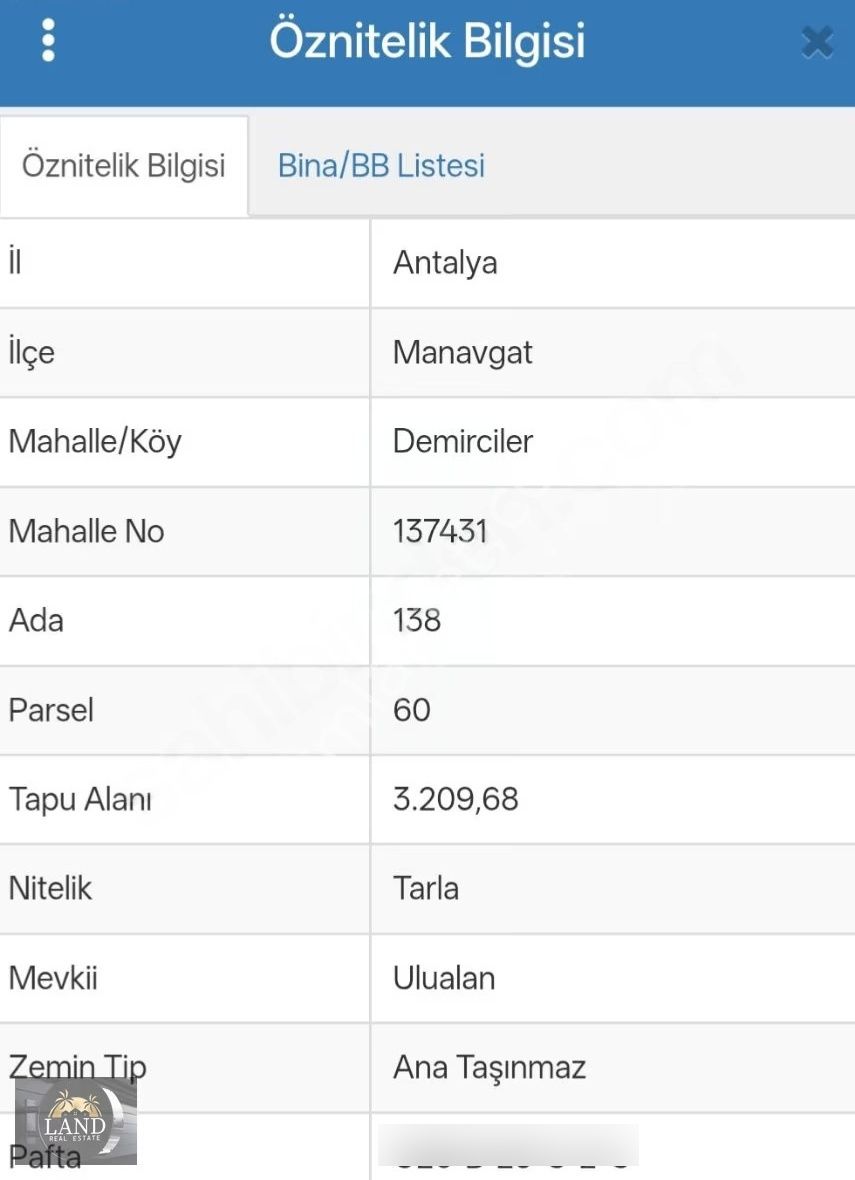
Task: Close the Öznitelik Bilgisi dialog
Action: point(816,41)
